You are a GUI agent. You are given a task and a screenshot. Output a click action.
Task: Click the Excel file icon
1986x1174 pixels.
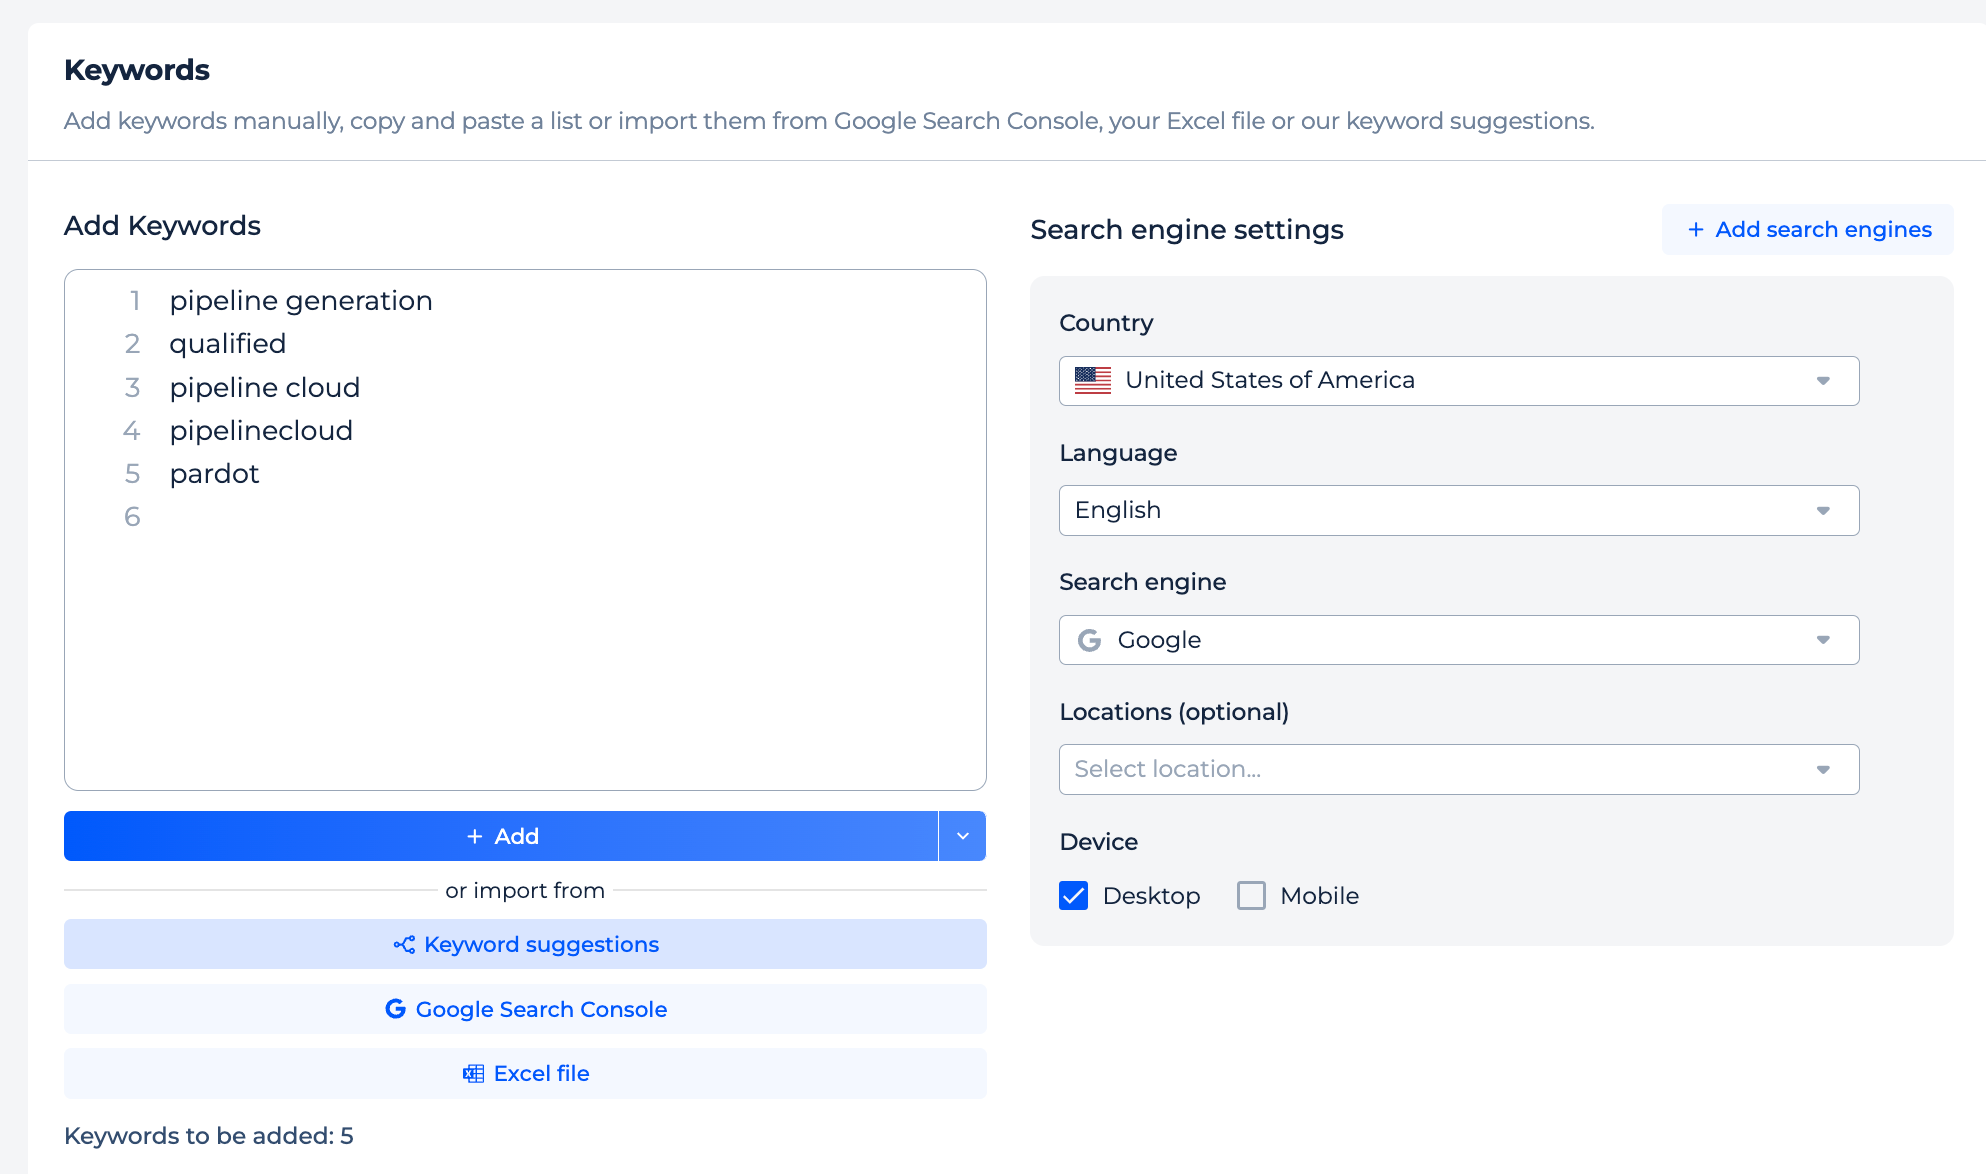tap(473, 1073)
